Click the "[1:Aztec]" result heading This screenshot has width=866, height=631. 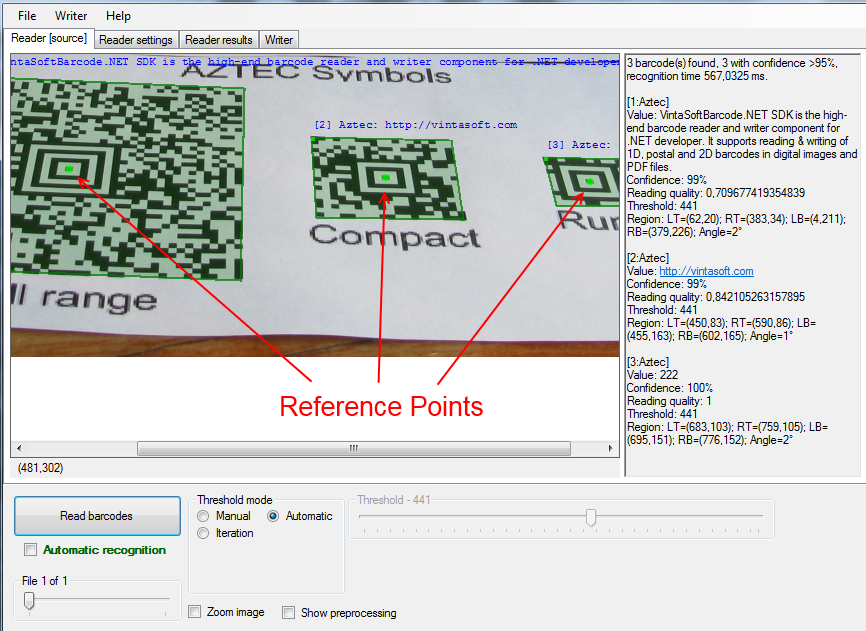[648, 102]
